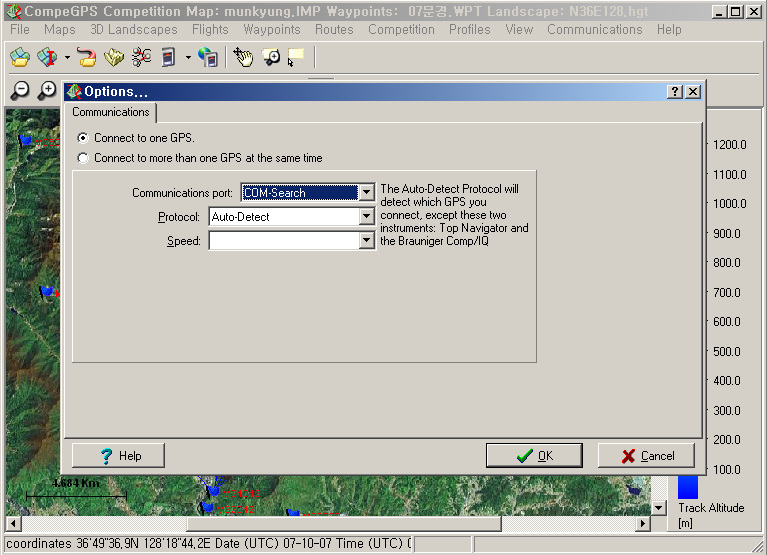Click the question mark help button in Options title bar
Image resolution: width=767 pixels, height=555 pixels.
[675, 91]
